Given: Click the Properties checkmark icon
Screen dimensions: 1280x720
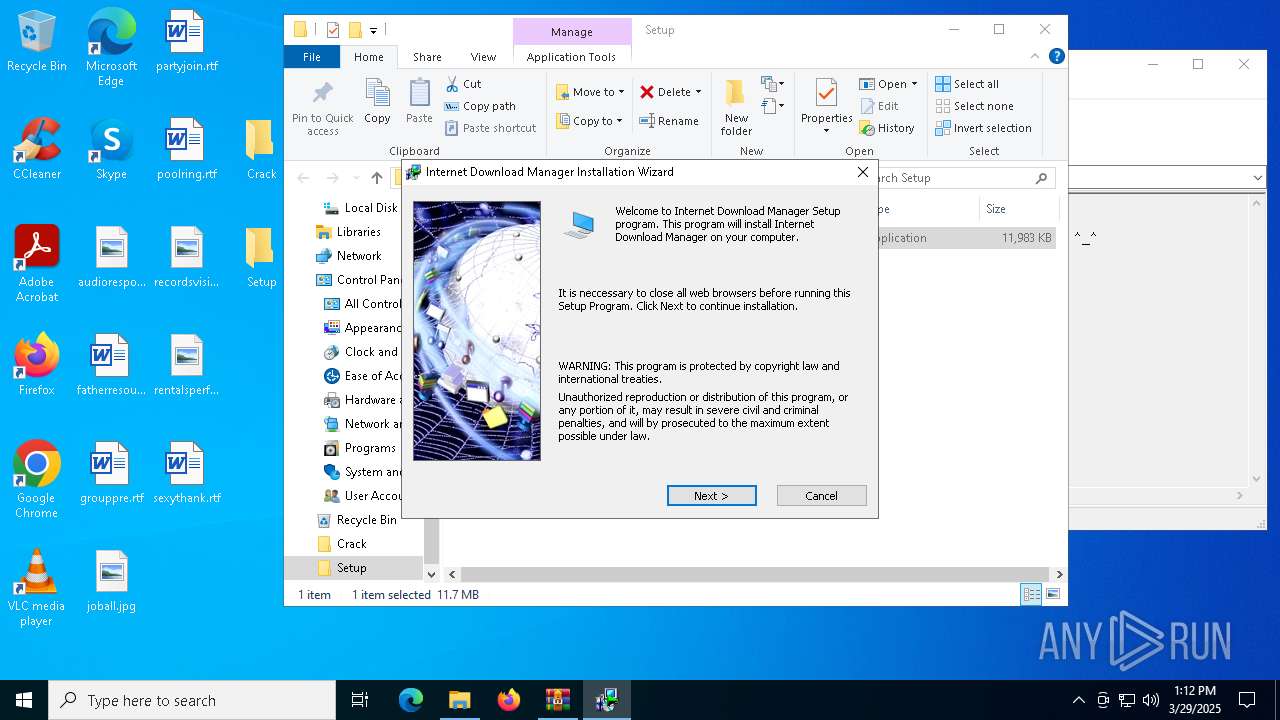Looking at the screenshot, I should pyautogui.click(x=826, y=94).
